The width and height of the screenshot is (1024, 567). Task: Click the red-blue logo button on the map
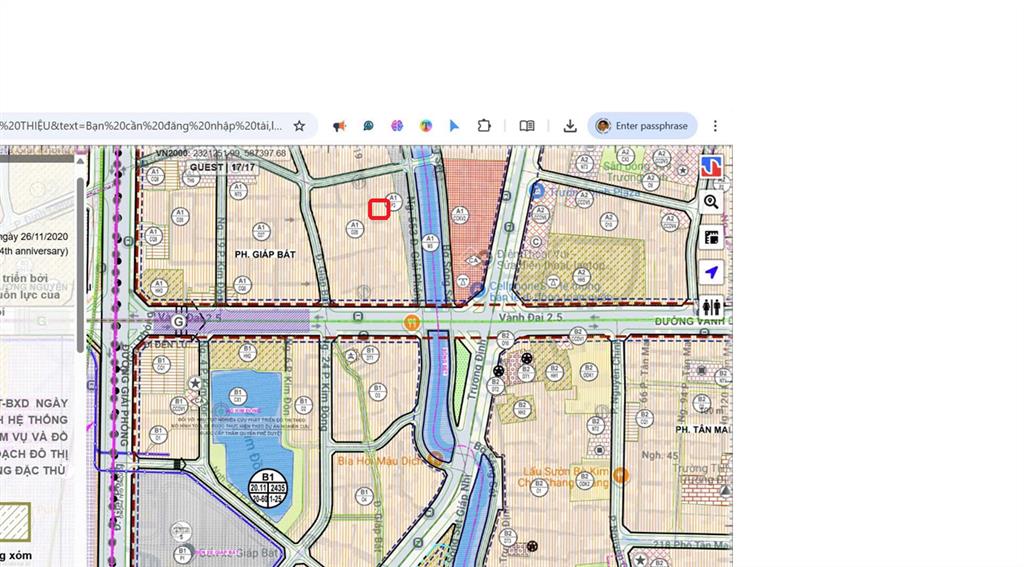(x=711, y=167)
